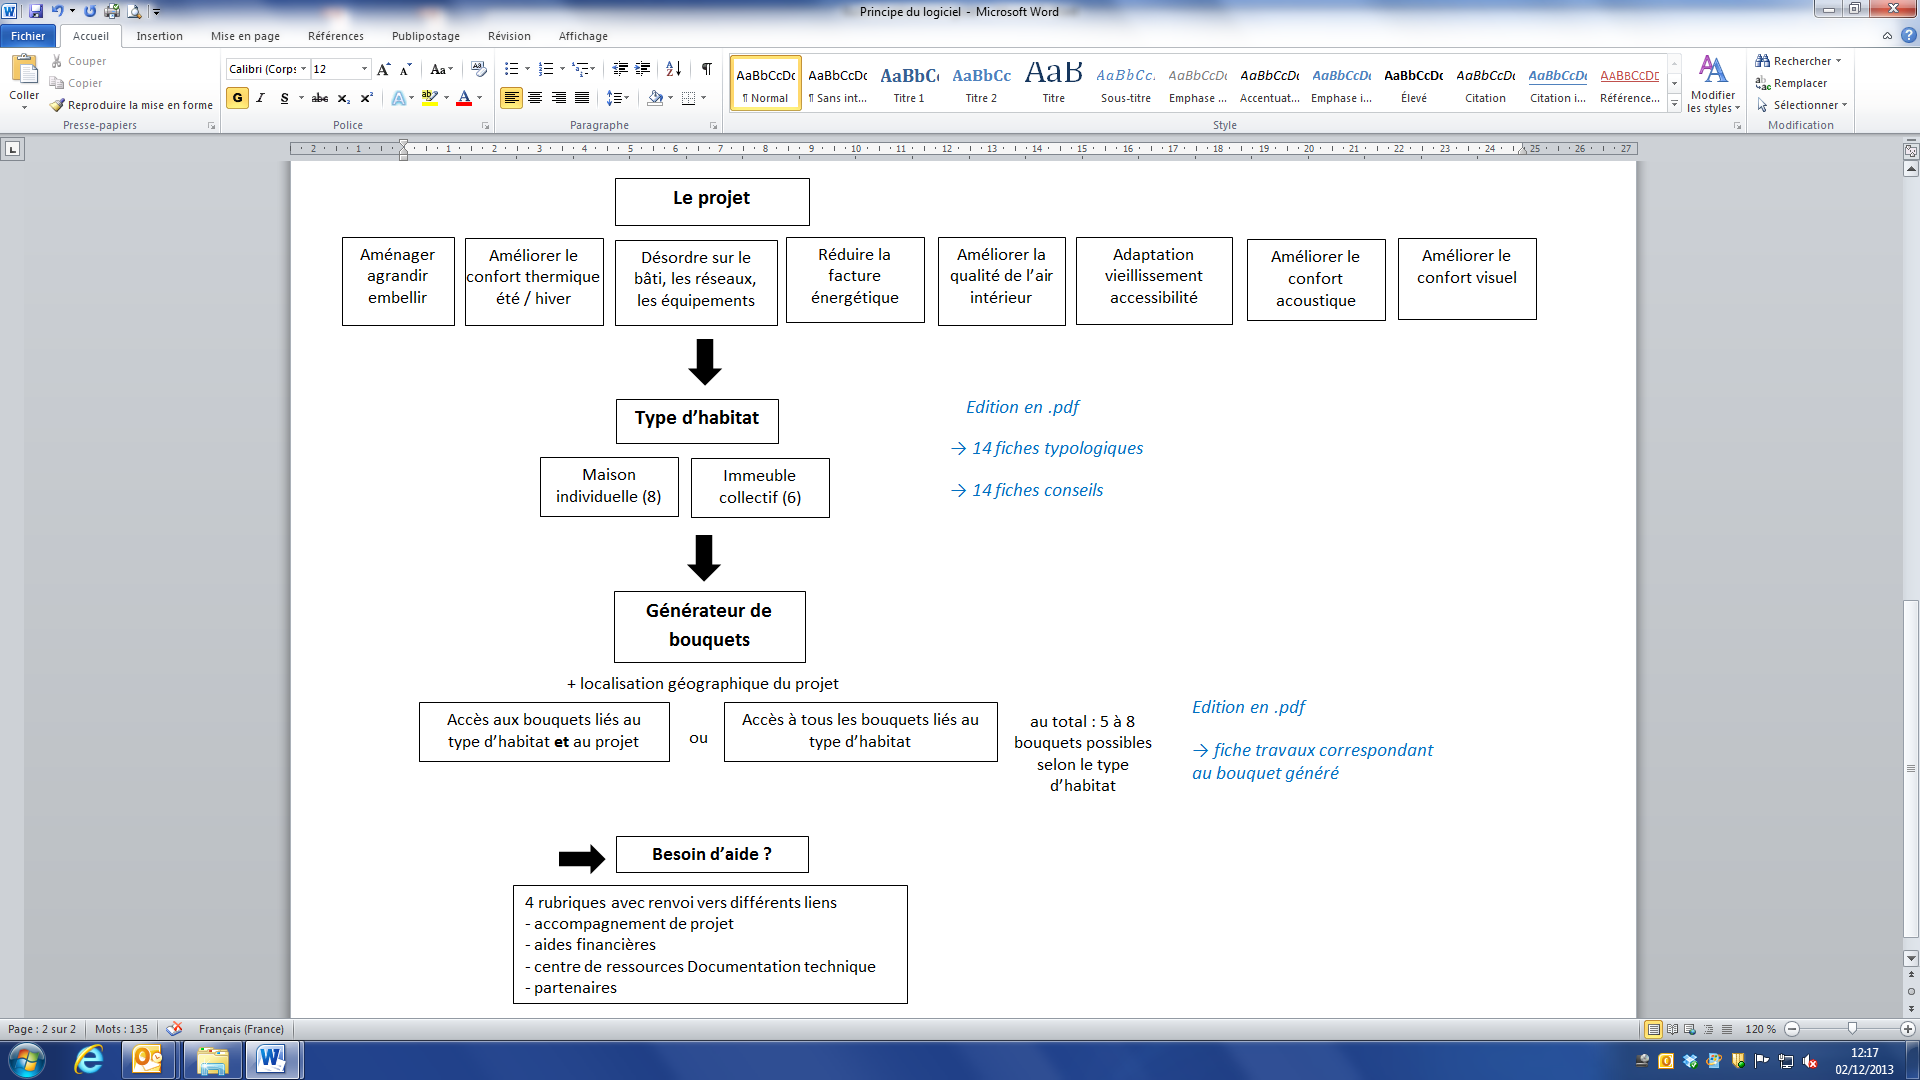The width and height of the screenshot is (1920, 1080).
Task: Click the Coller paste icon
Action: [x=24, y=72]
